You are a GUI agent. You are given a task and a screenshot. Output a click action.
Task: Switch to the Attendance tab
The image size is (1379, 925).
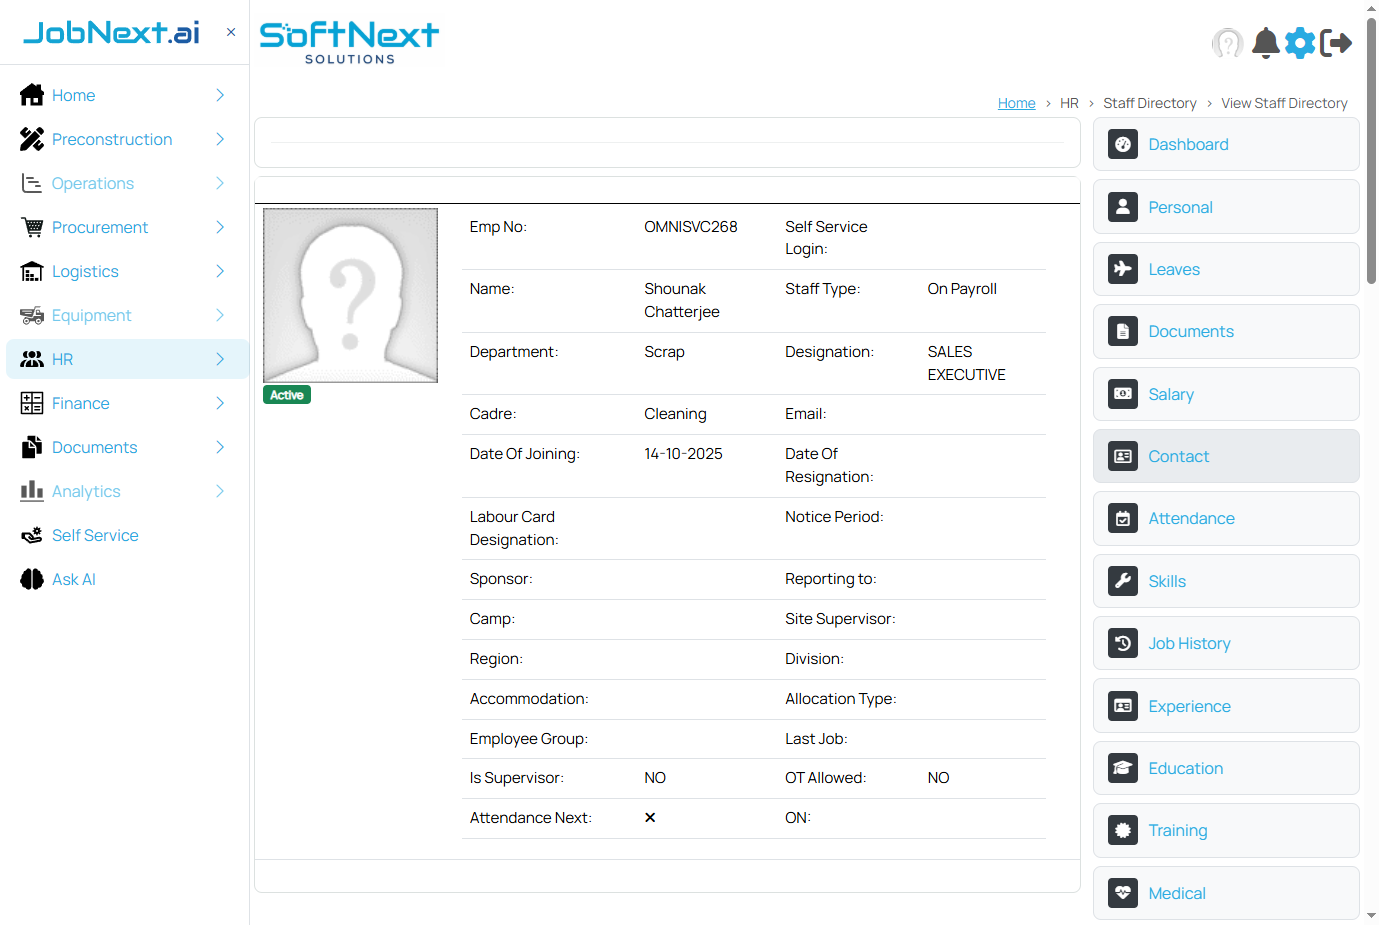pos(1191,518)
